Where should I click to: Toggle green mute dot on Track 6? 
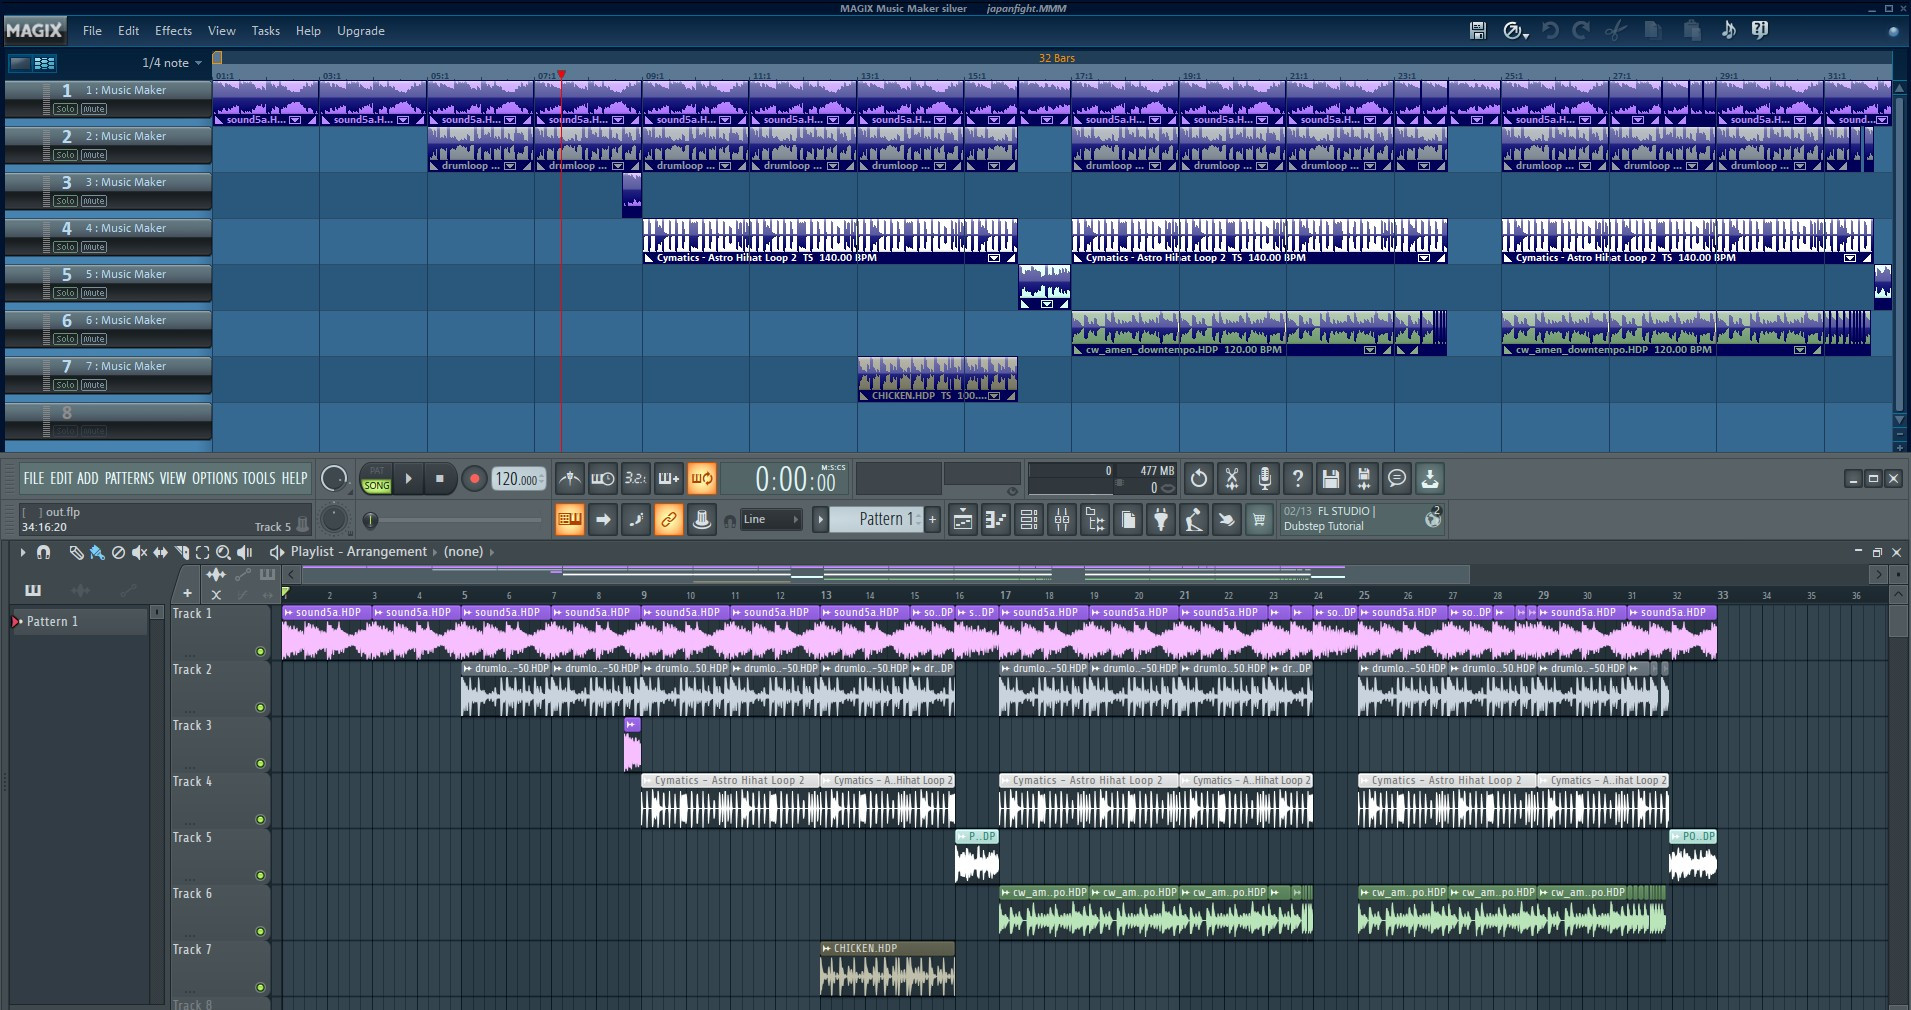point(261,932)
